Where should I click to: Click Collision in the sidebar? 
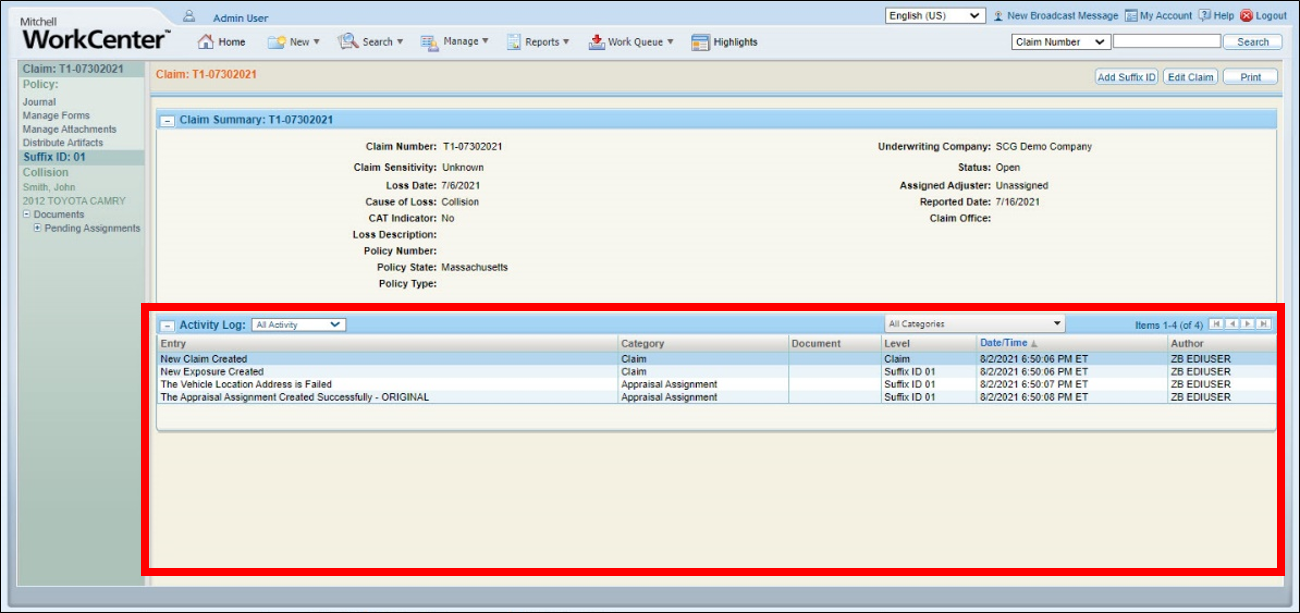pyautogui.click(x=46, y=172)
